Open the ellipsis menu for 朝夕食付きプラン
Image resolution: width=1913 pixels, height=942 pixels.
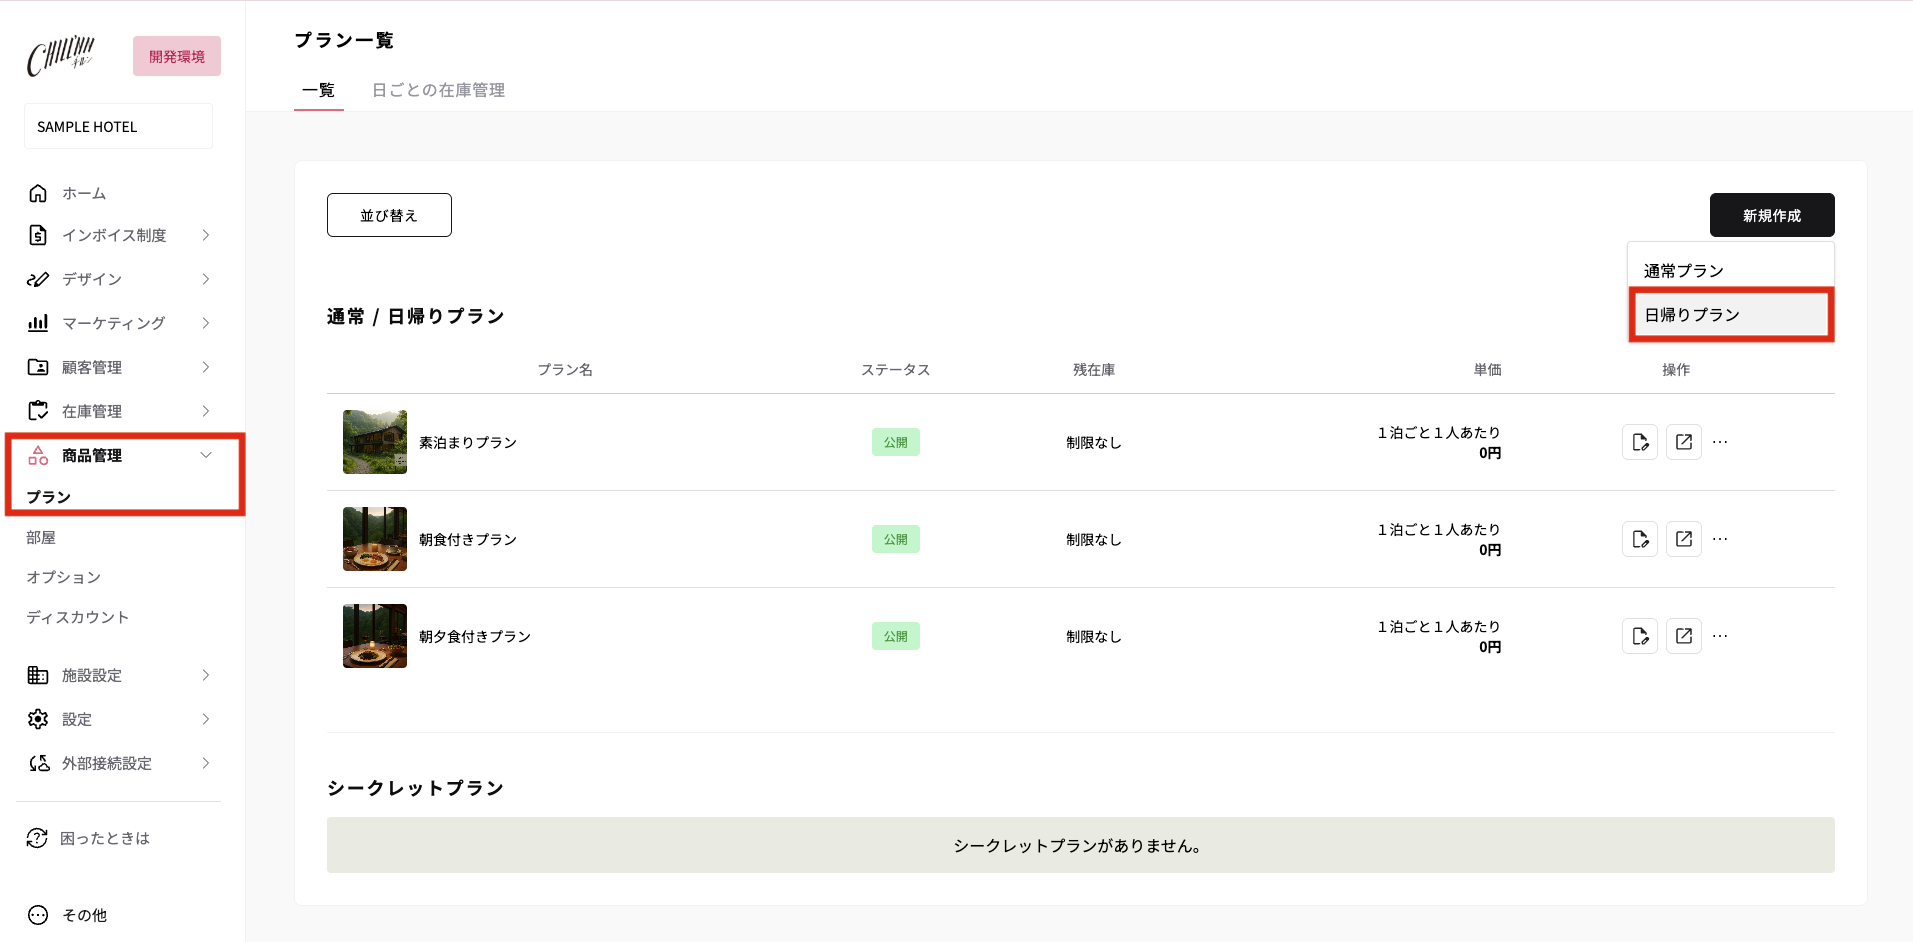pyautogui.click(x=1720, y=635)
